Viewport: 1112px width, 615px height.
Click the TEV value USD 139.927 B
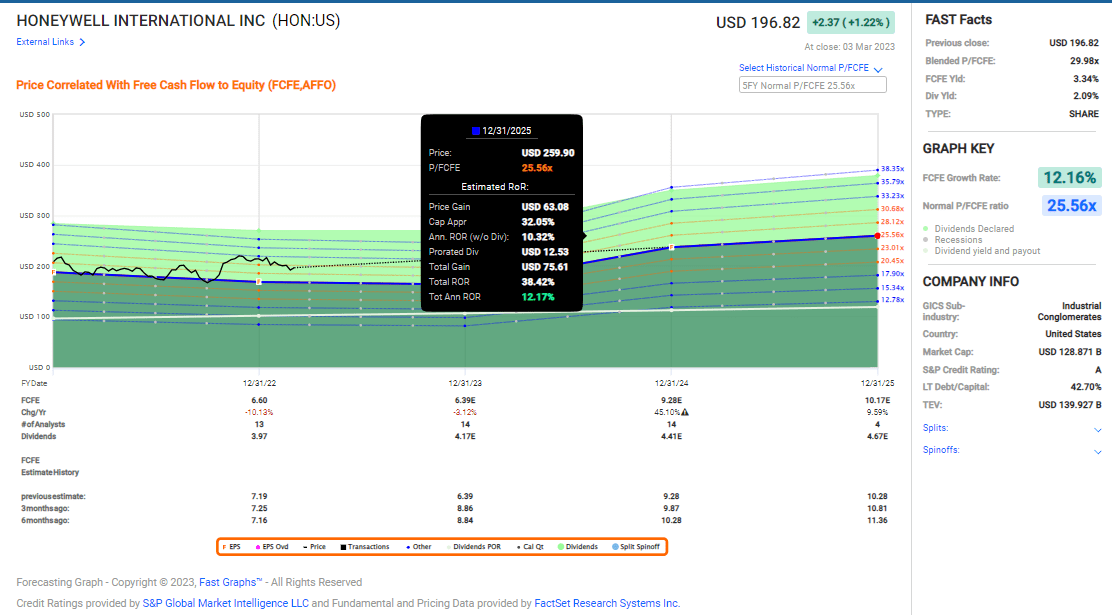click(x=1070, y=405)
